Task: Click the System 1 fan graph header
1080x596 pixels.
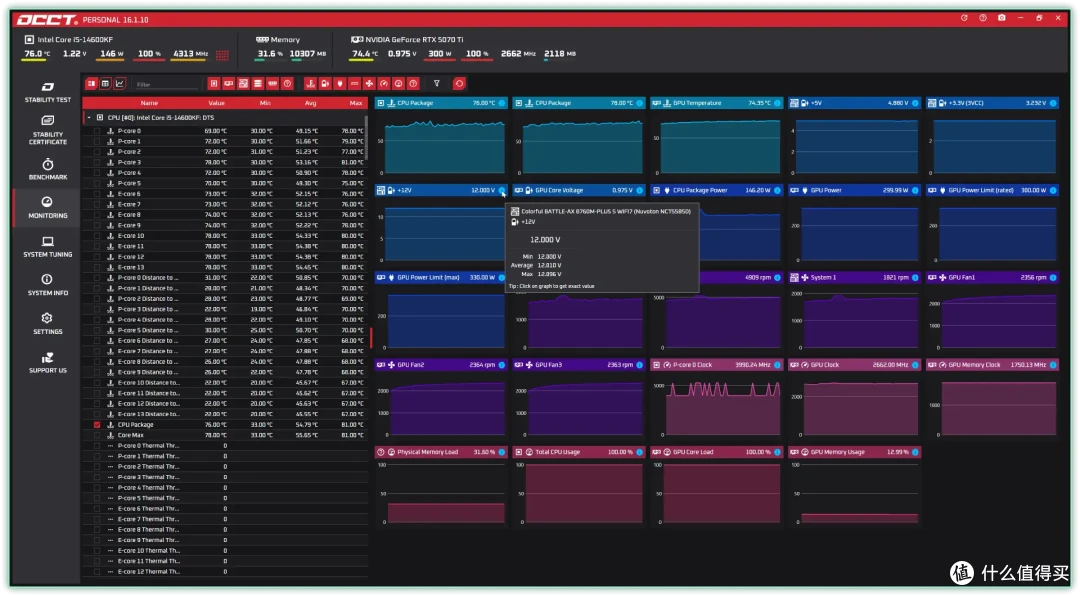Action: pos(854,278)
